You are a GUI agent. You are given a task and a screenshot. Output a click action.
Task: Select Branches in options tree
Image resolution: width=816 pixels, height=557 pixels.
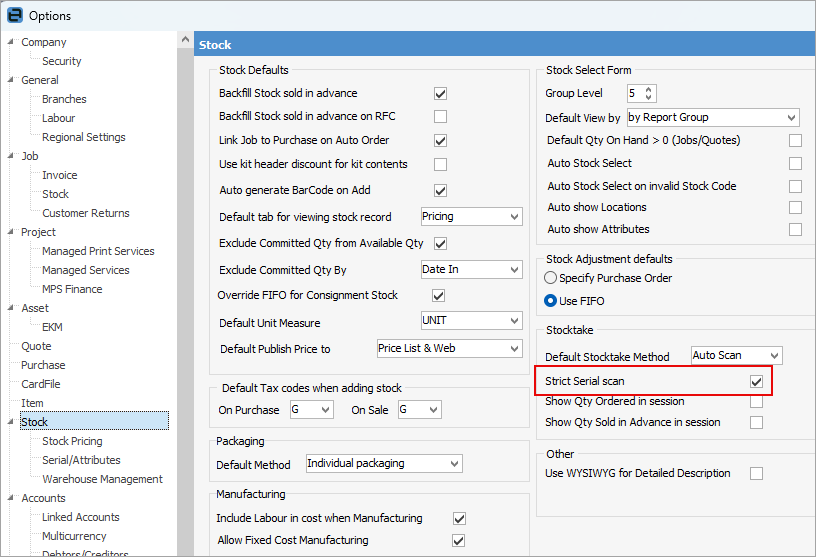pyautogui.click(x=64, y=99)
